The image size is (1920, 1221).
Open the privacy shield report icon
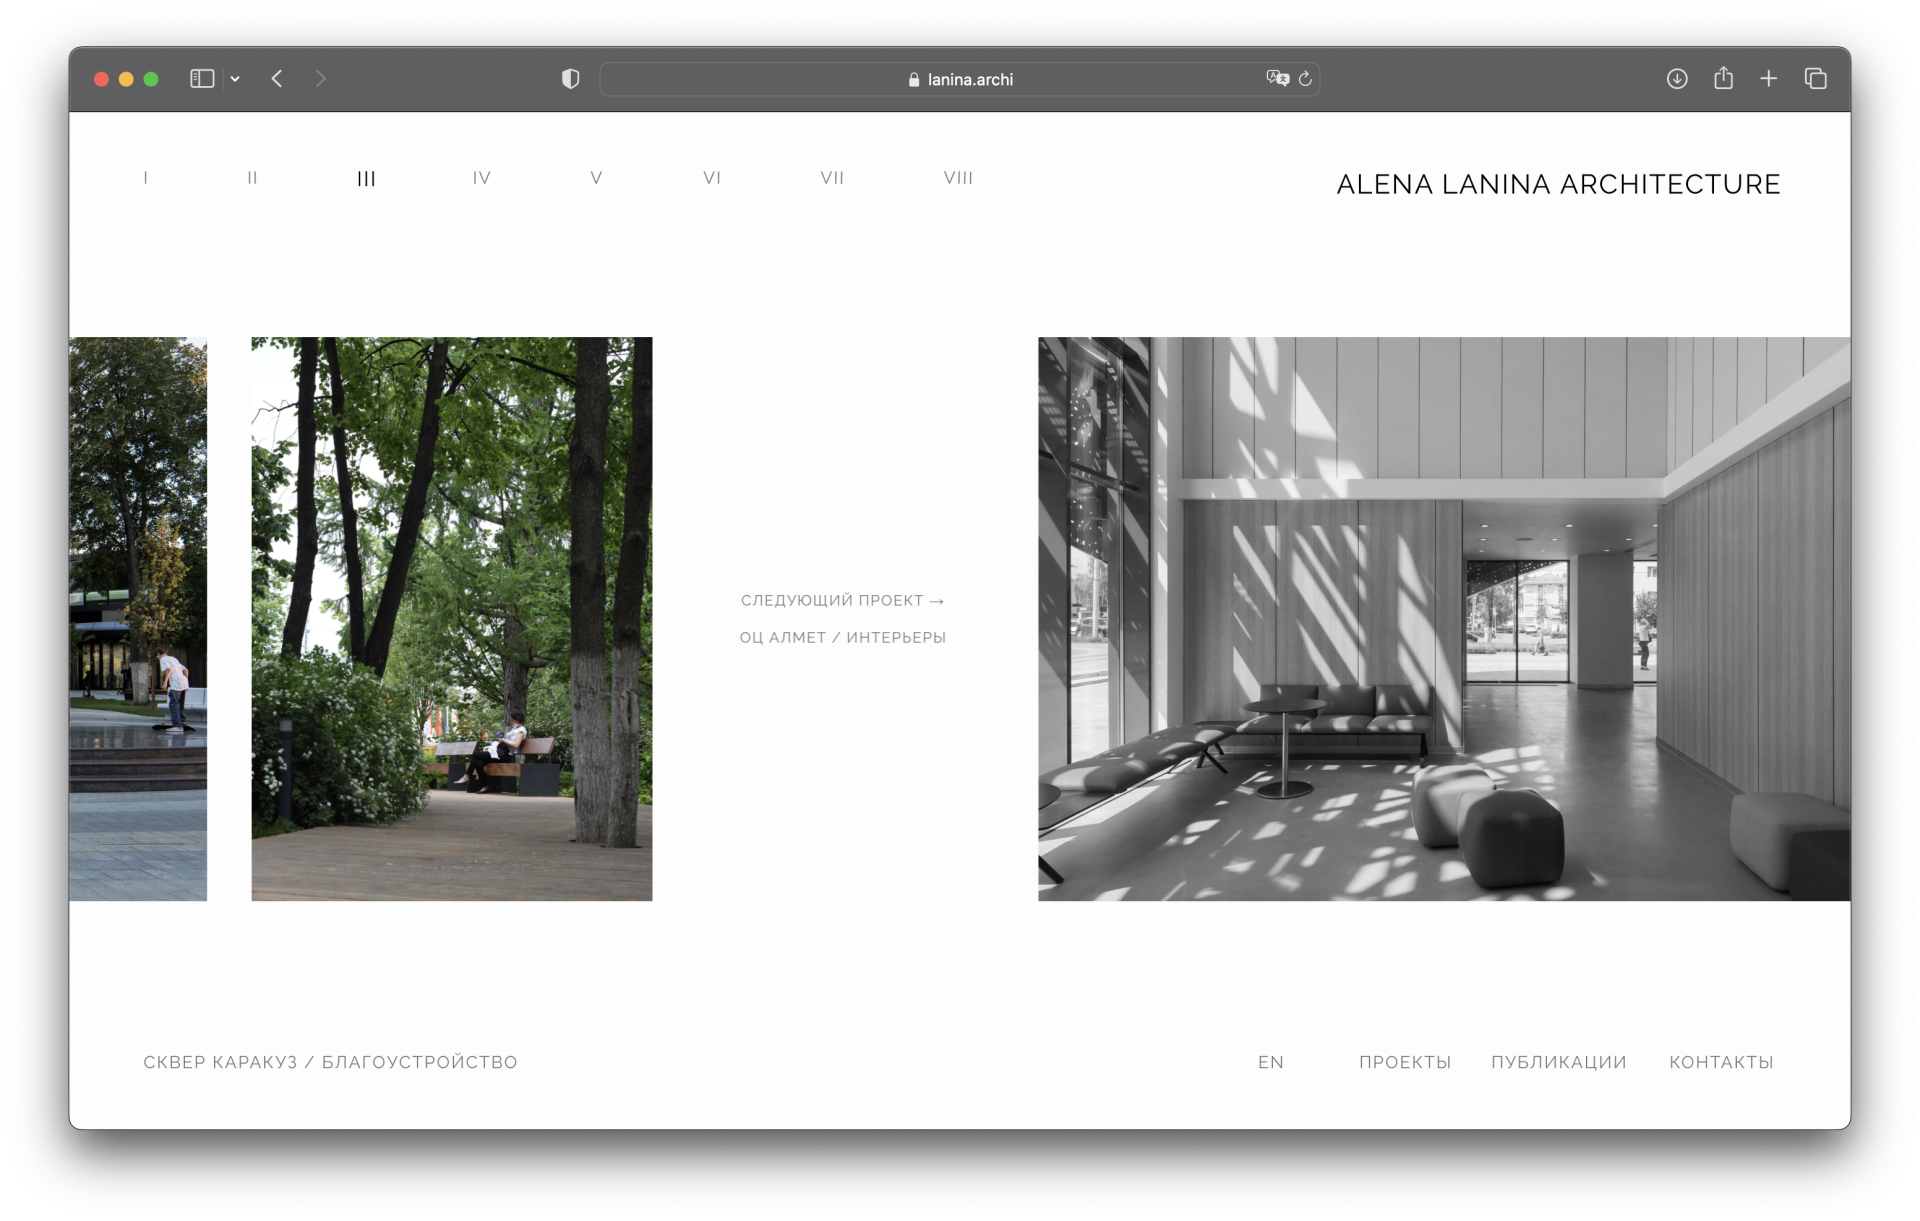click(570, 79)
